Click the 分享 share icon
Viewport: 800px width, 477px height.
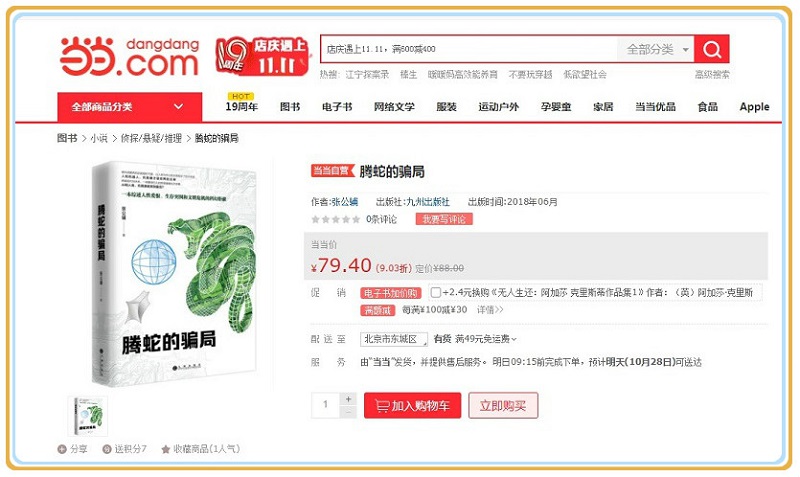62,449
